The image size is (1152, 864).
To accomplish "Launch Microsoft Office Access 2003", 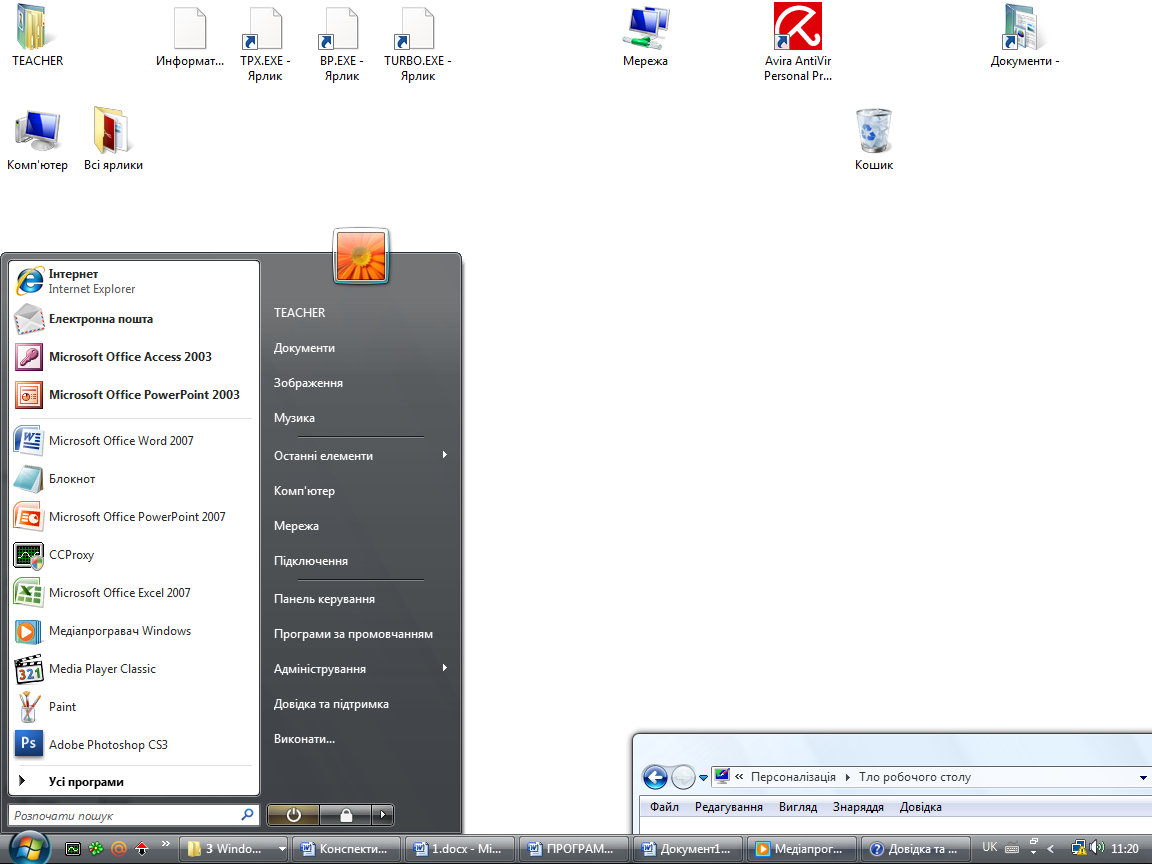I will pyautogui.click(x=134, y=357).
